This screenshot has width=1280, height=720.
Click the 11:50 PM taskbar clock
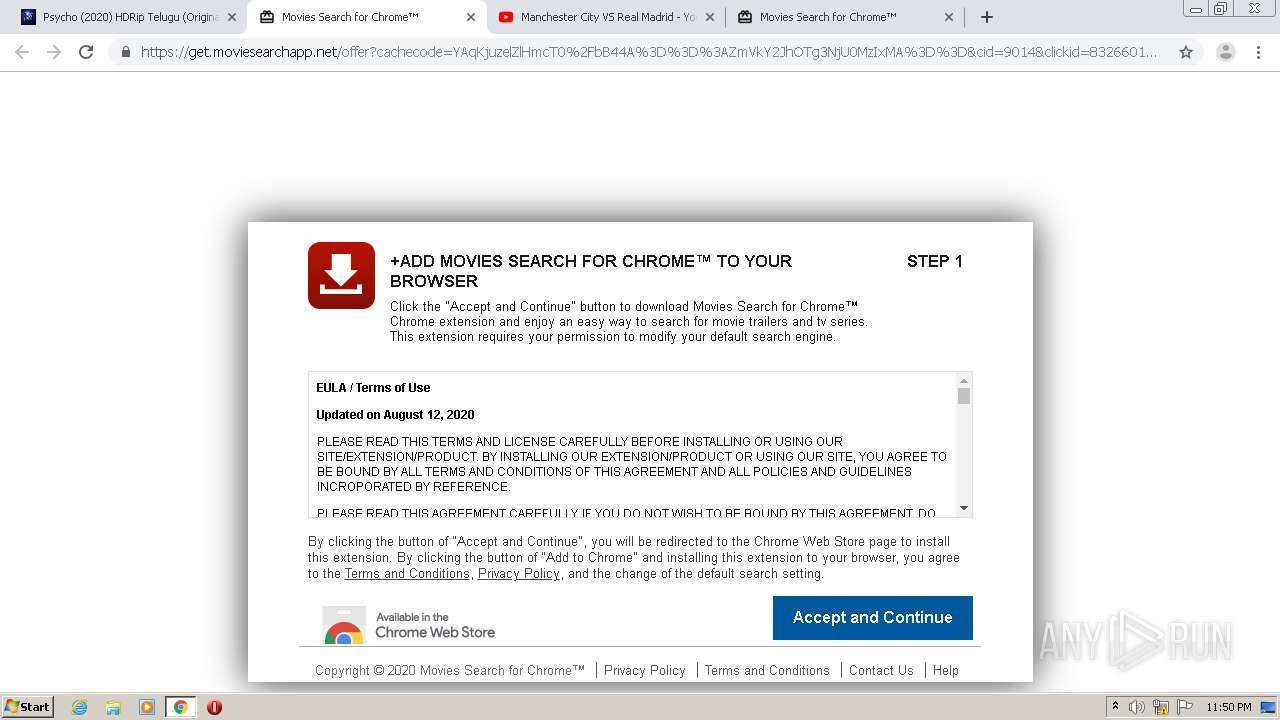[x=1229, y=707]
